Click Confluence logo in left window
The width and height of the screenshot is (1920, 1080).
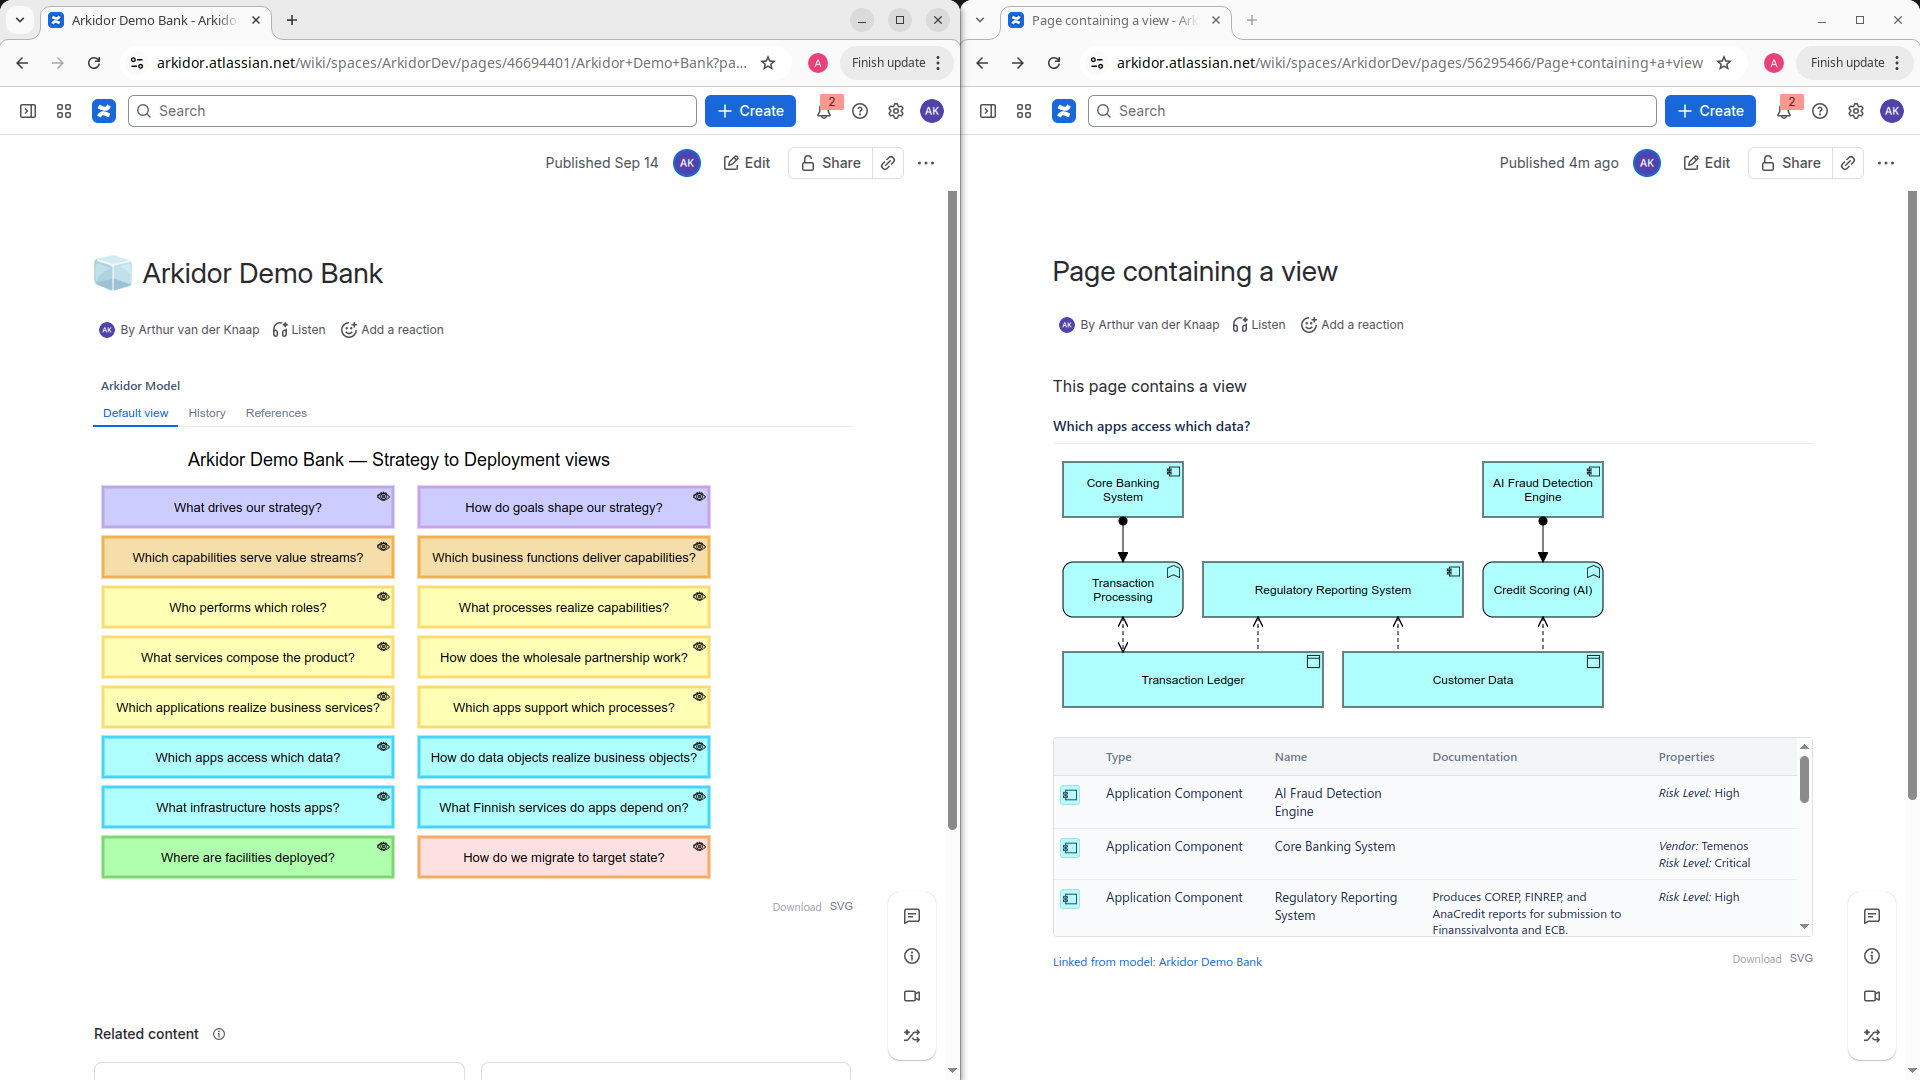click(104, 111)
